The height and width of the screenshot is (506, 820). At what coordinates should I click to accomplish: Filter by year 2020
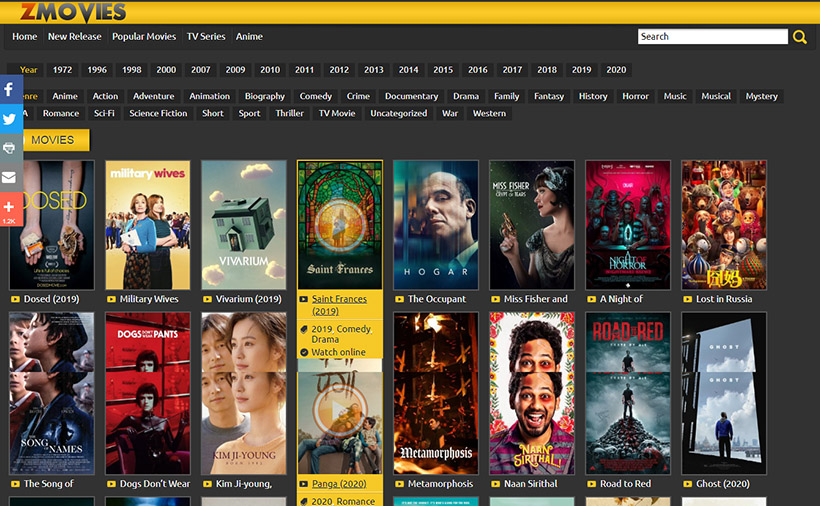click(616, 70)
